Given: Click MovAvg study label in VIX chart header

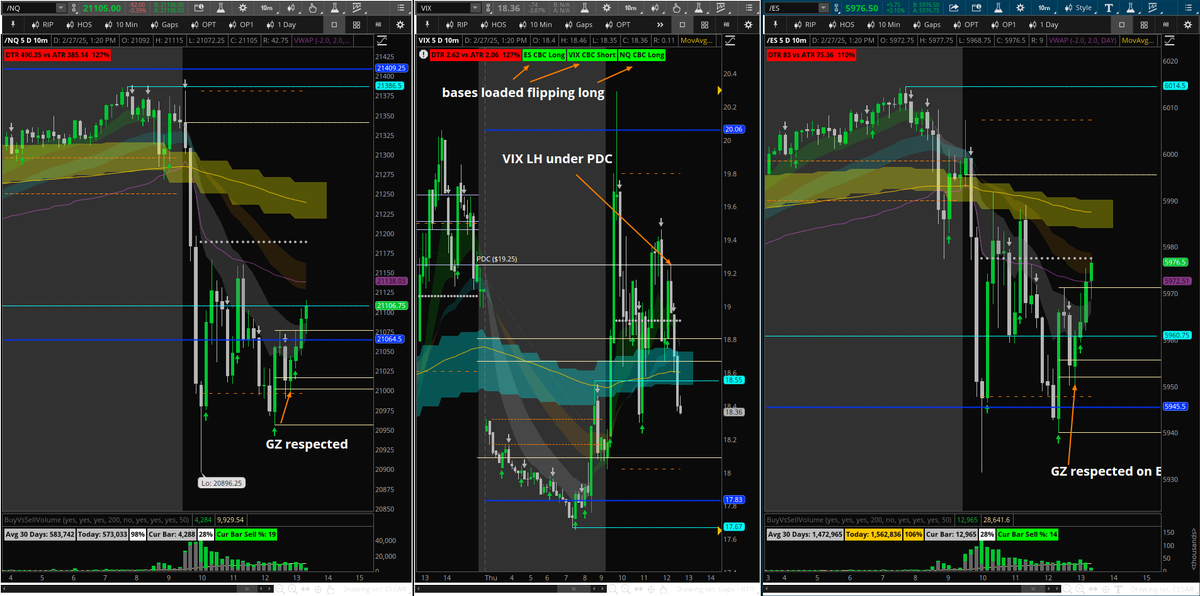Looking at the screenshot, I should tap(697, 41).
